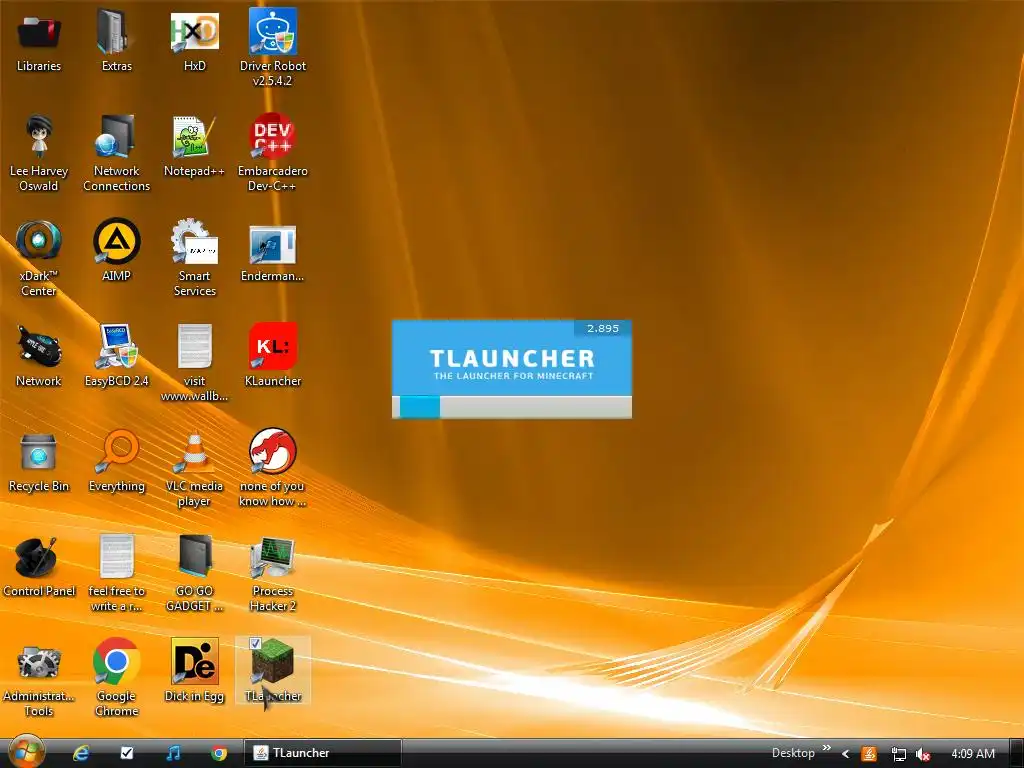The image size is (1024, 768).
Task: Click the TLauncher loading progress bar
Action: point(512,407)
